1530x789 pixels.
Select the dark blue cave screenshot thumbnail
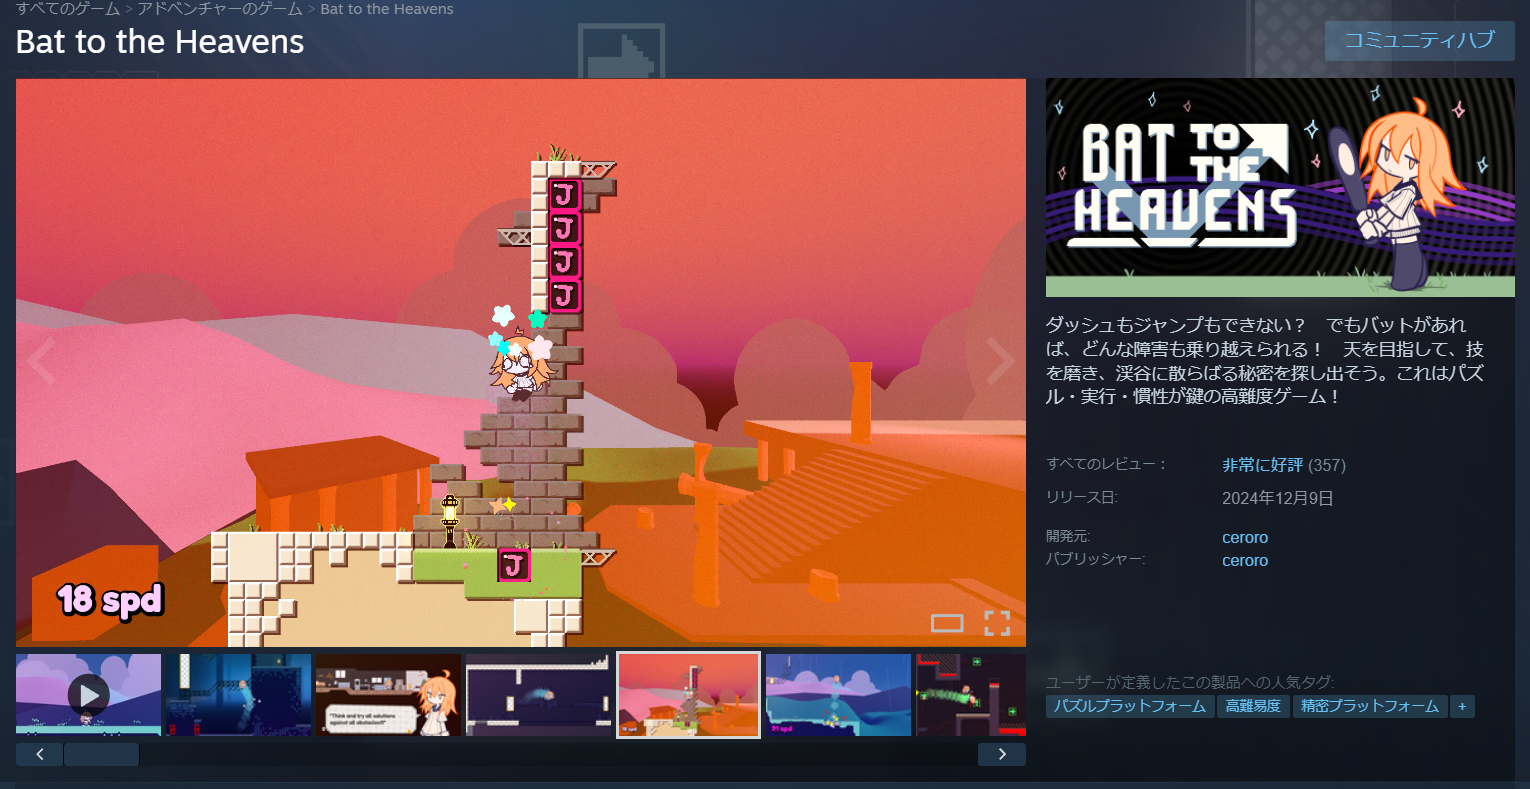tap(238, 695)
